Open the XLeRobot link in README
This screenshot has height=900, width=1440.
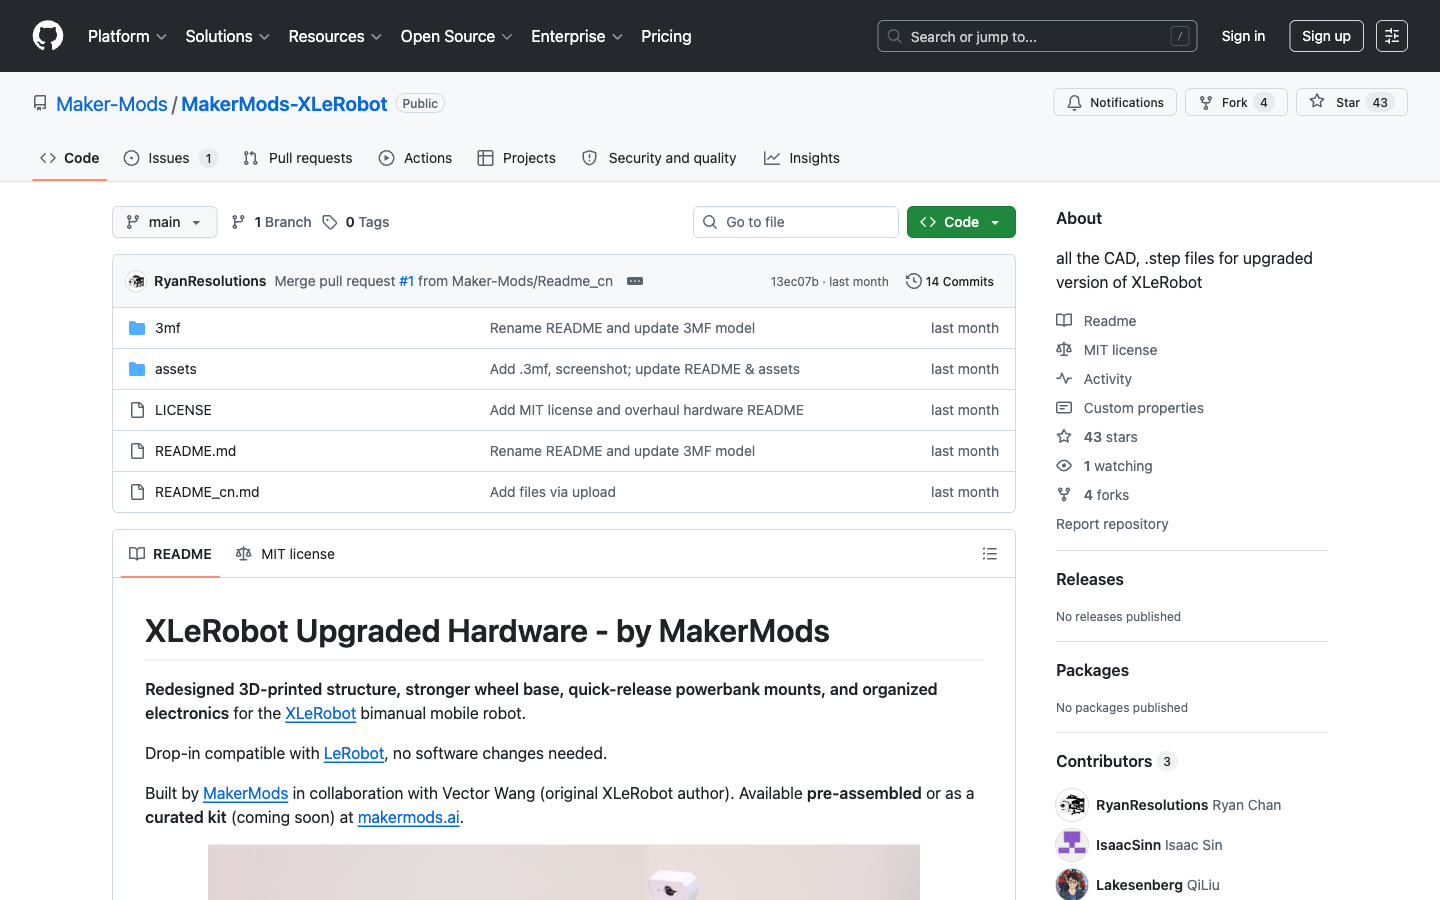click(x=321, y=713)
